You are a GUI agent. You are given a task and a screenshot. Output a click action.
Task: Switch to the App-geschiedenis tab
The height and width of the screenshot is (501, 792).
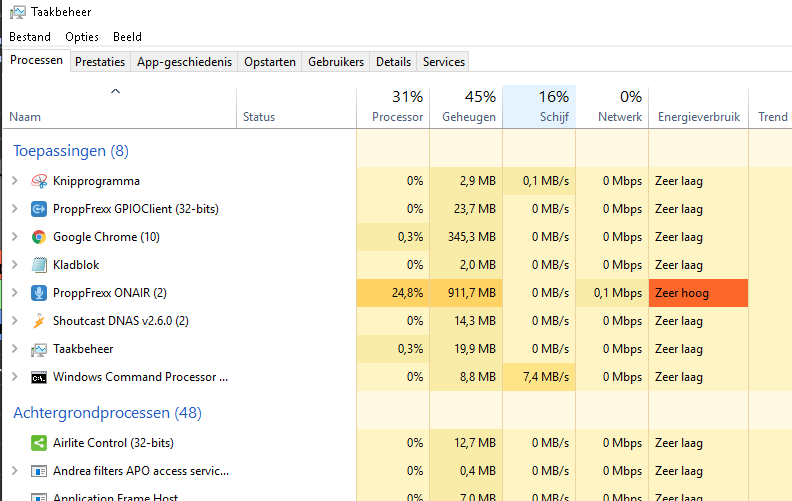[x=184, y=62]
